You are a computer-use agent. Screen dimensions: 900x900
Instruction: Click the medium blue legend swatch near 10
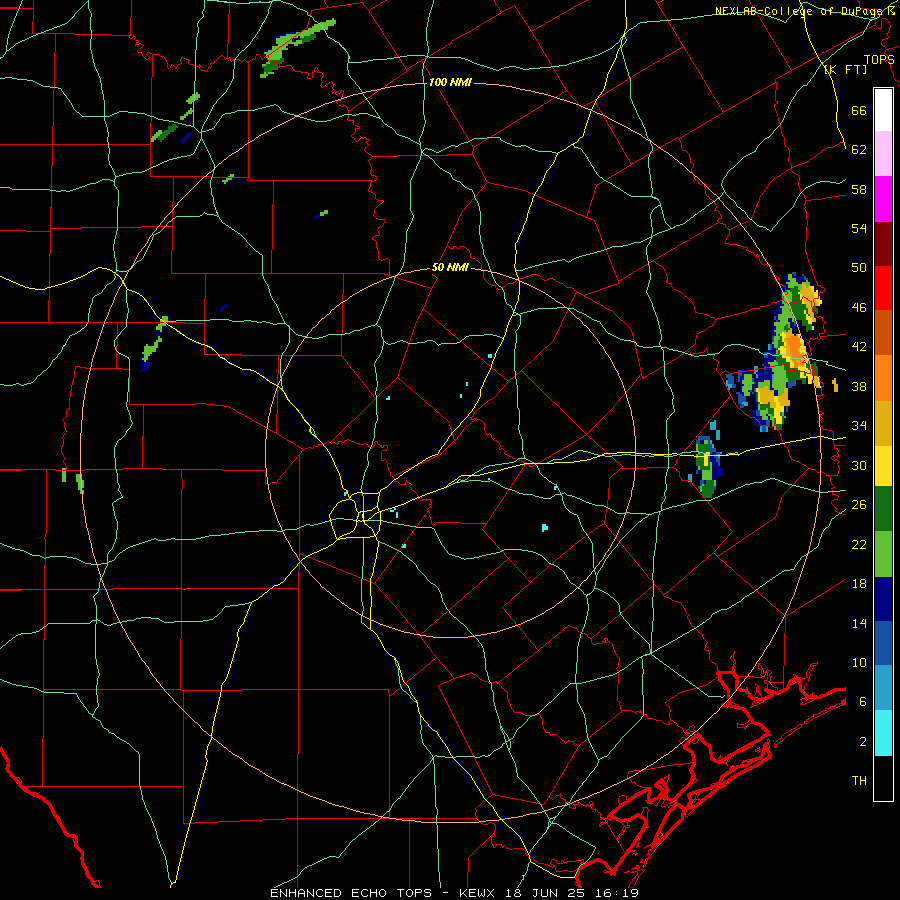coord(883,643)
